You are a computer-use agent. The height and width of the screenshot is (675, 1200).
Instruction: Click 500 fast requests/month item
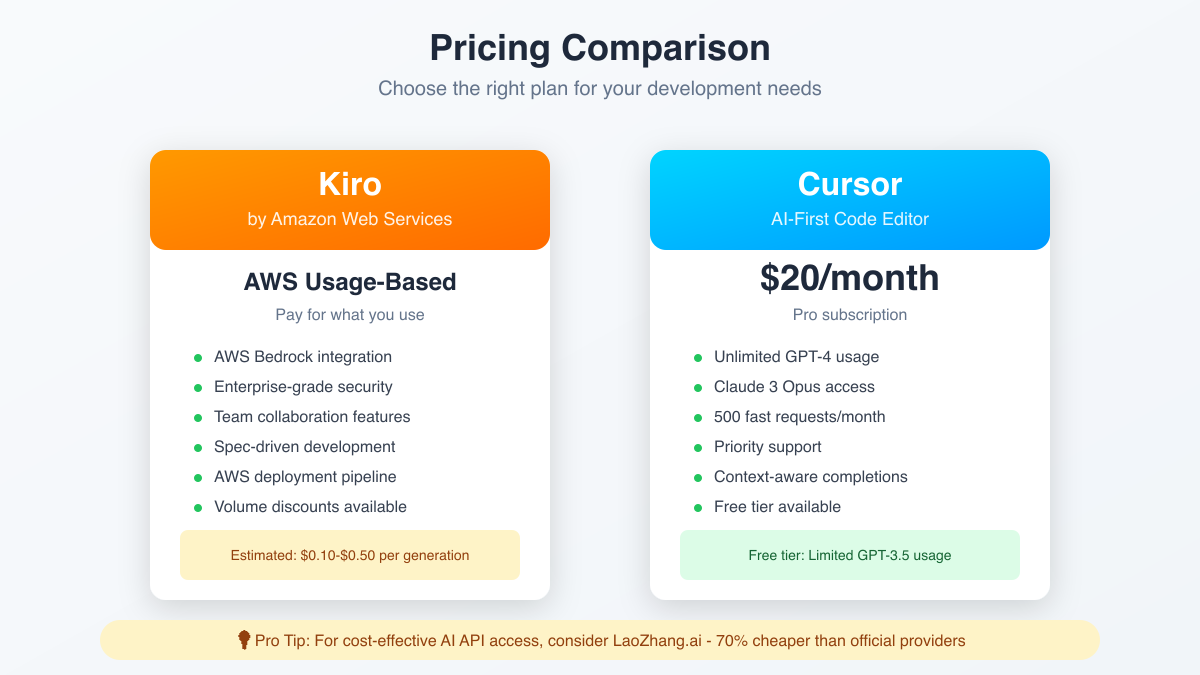click(799, 417)
